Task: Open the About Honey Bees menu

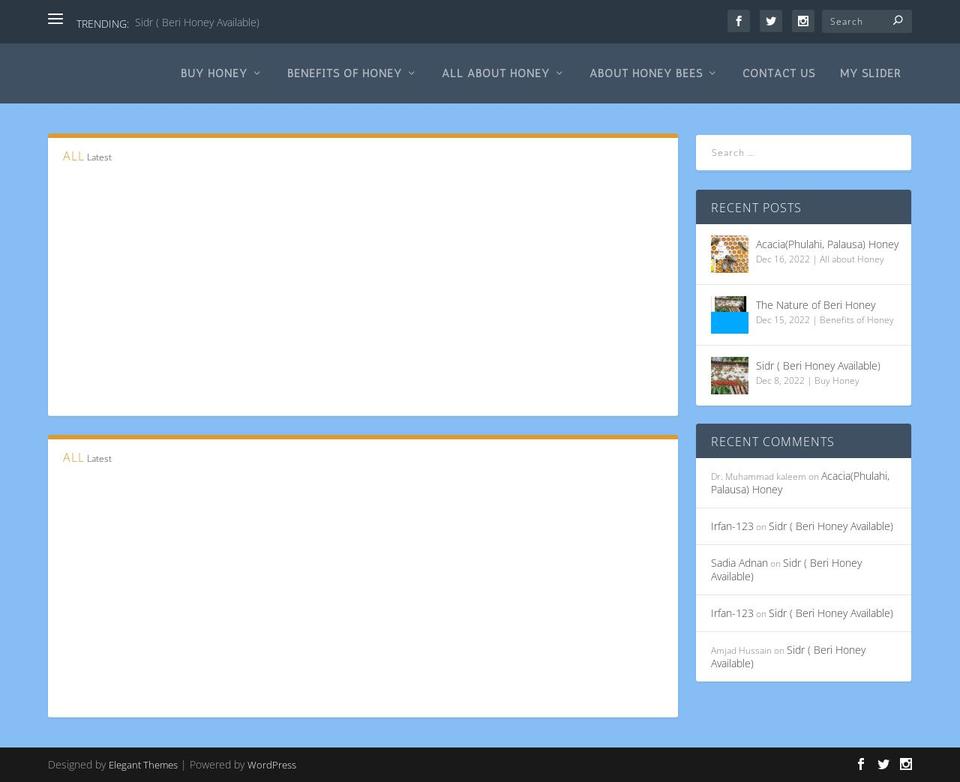Action: 646,73
